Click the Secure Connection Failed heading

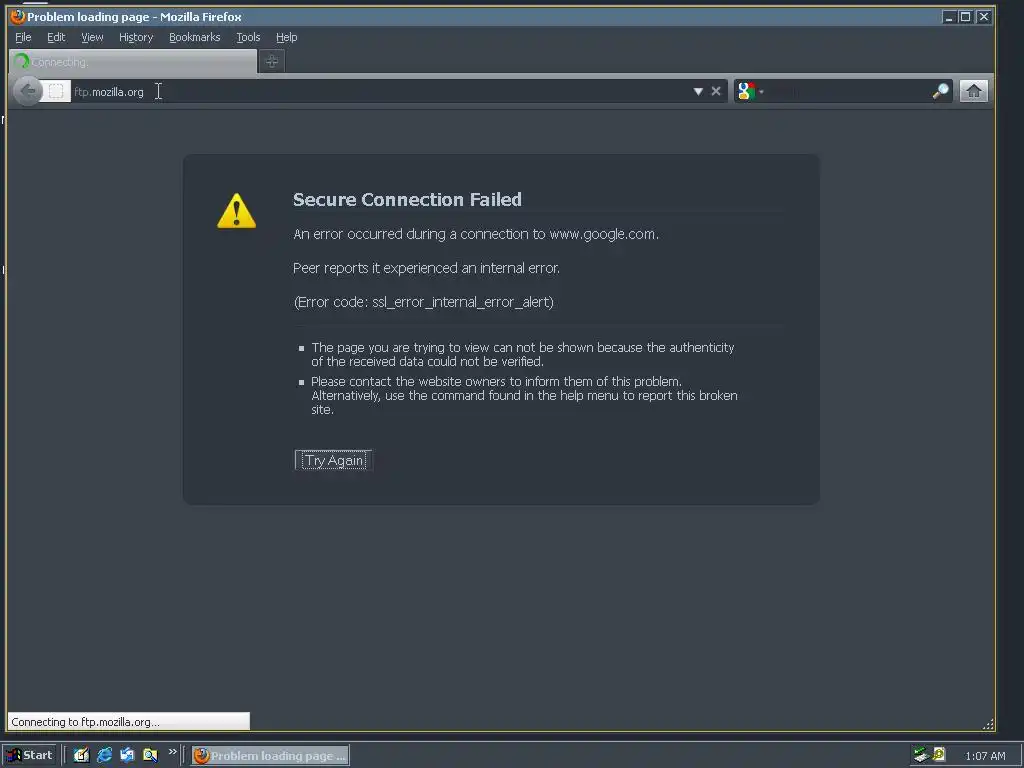click(407, 199)
